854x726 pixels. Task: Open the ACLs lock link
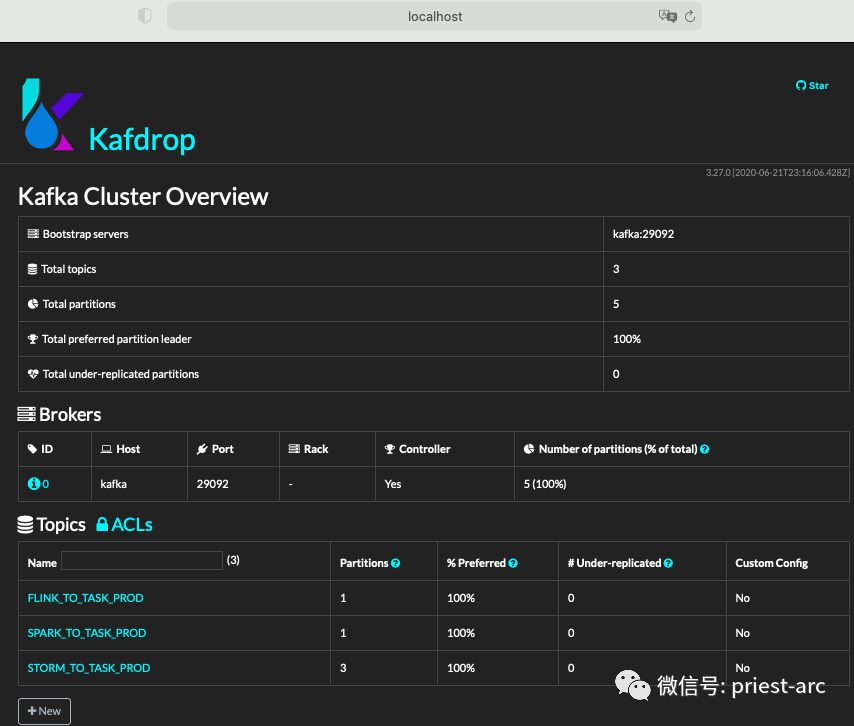(124, 525)
